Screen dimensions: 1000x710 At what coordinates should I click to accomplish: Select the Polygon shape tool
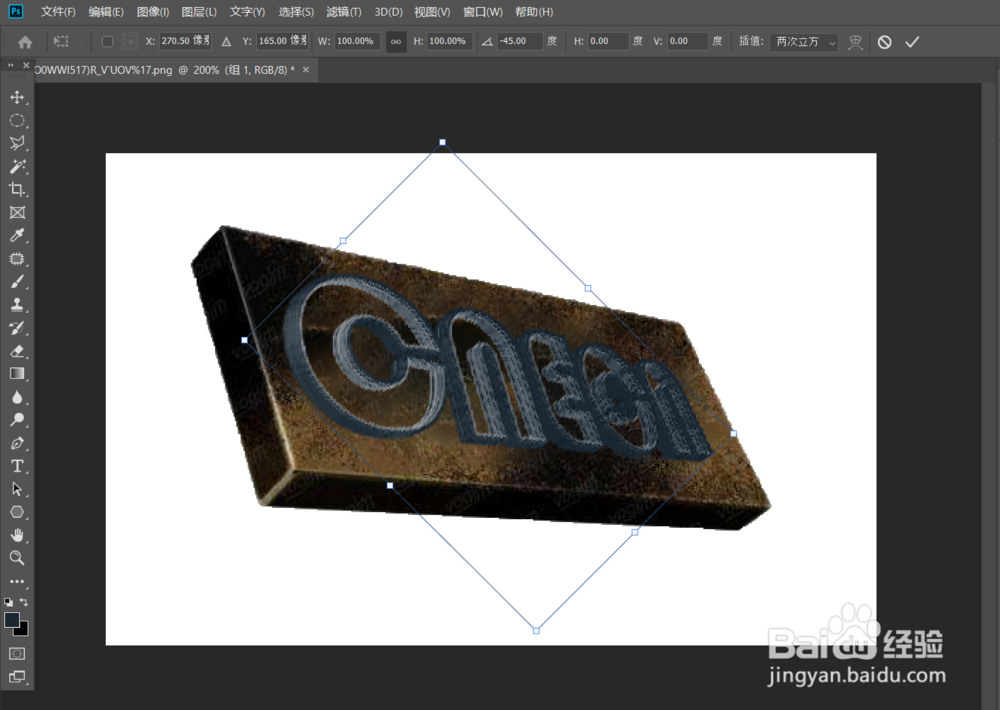[x=17, y=512]
